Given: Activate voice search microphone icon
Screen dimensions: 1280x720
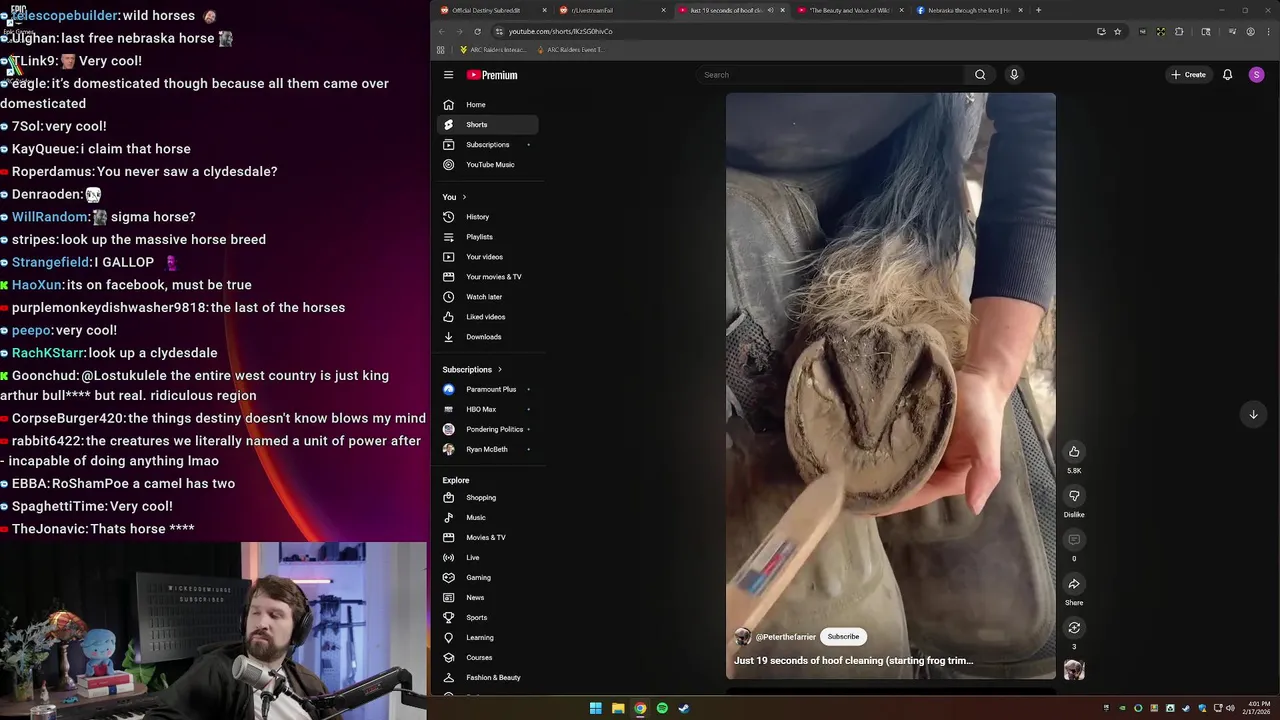Looking at the screenshot, I should point(1014,75).
